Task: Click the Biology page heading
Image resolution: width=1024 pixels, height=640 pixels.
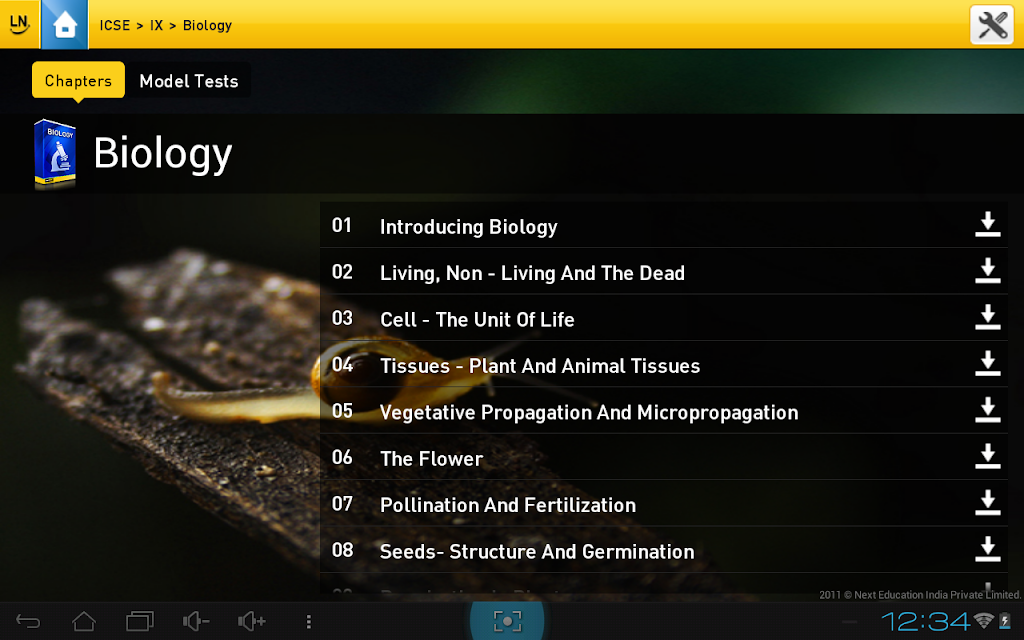Action: (163, 154)
